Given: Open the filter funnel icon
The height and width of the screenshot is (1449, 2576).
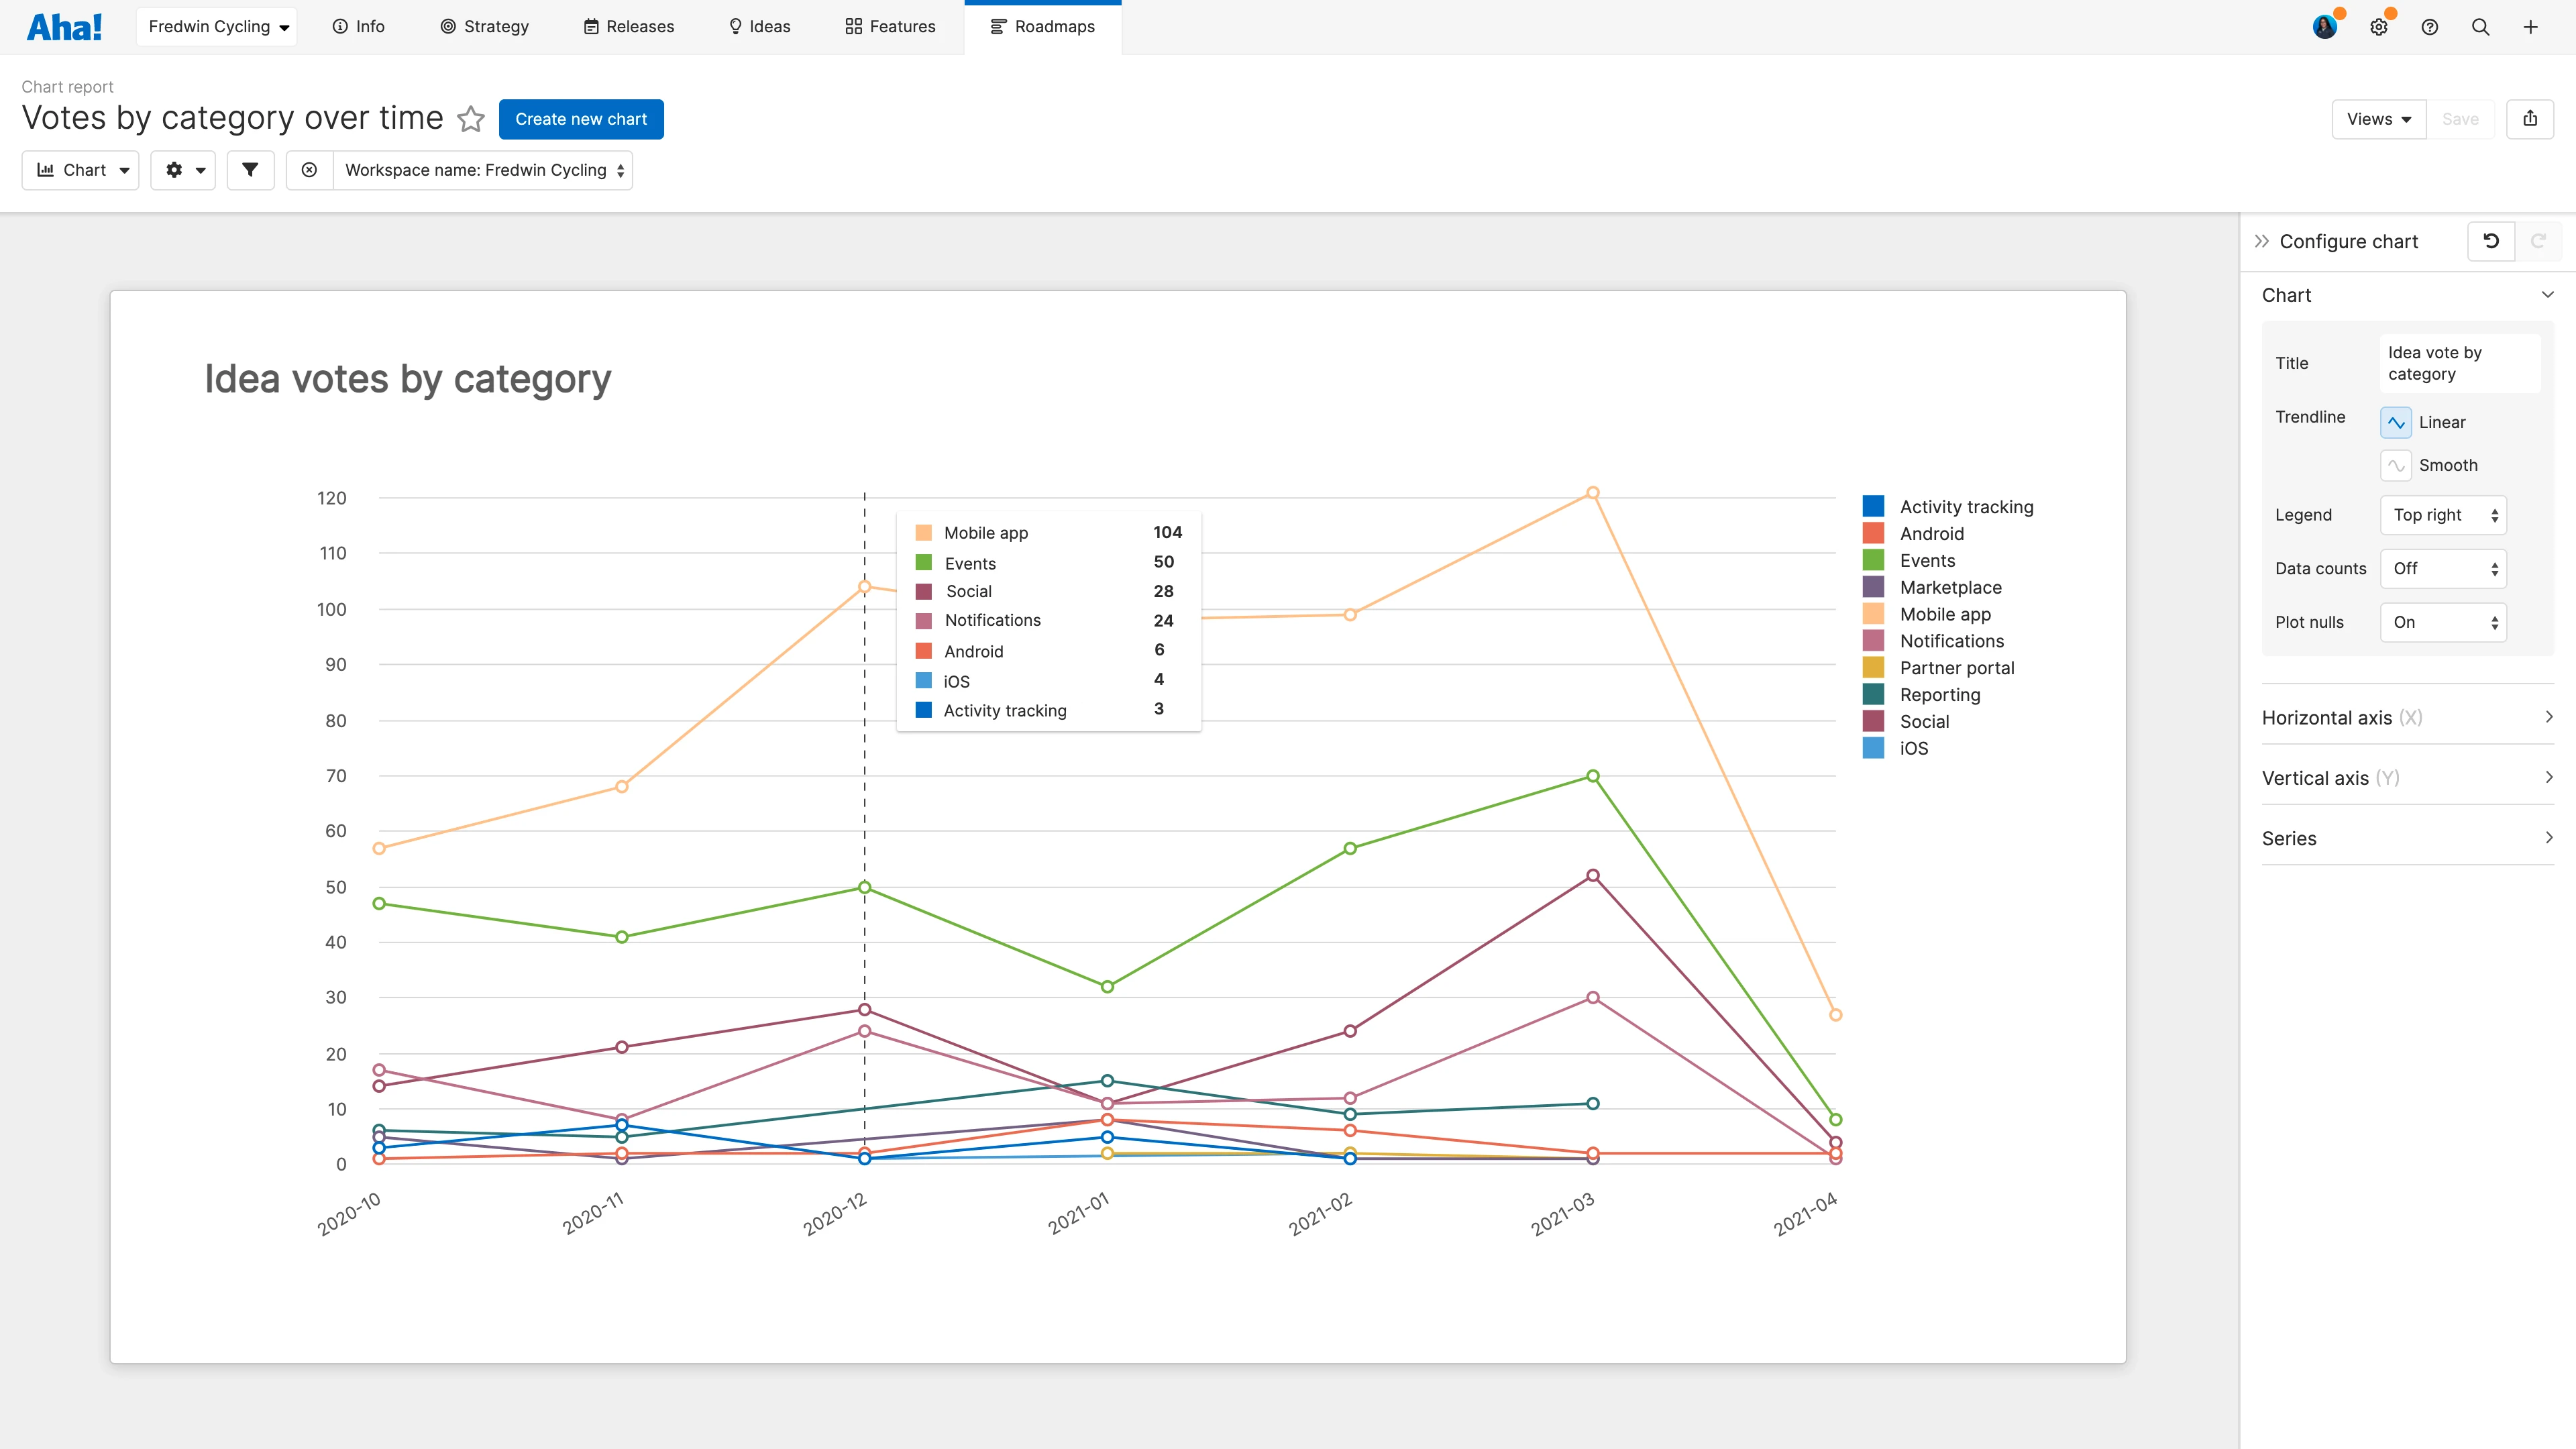Looking at the screenshot, I should pos(250,170).
